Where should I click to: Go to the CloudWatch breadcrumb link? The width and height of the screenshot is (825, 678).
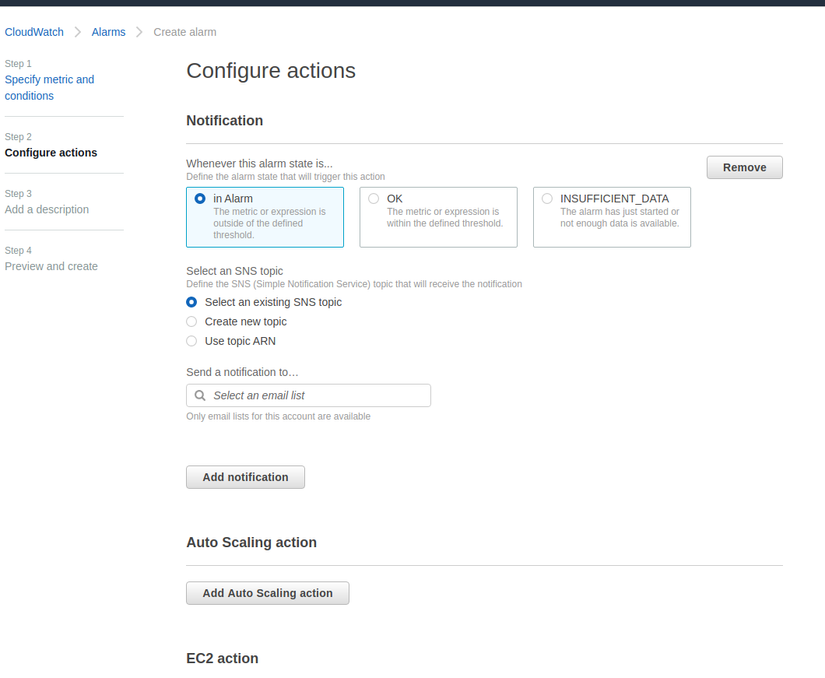(x=34, y=32)
